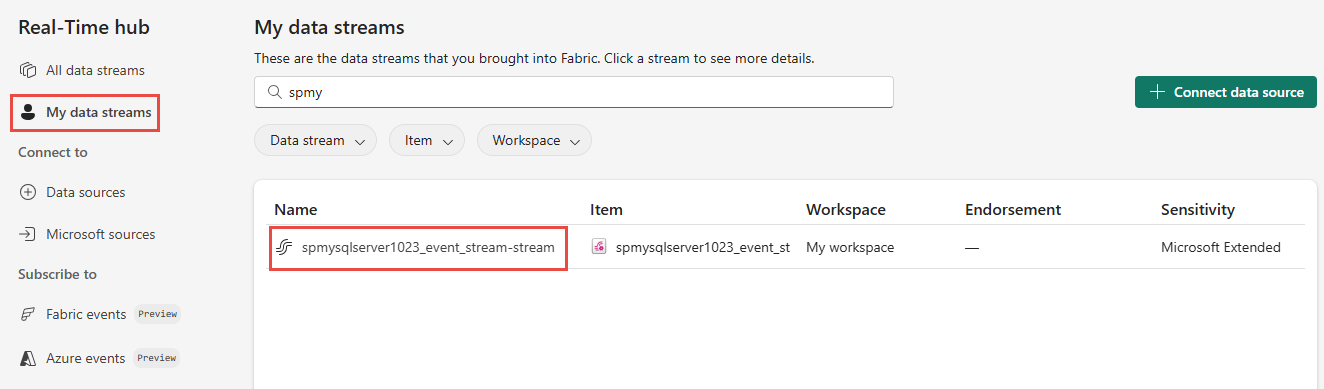Click the My data streams person icon
Screen dimensions: 1324x389
point(28,113)
